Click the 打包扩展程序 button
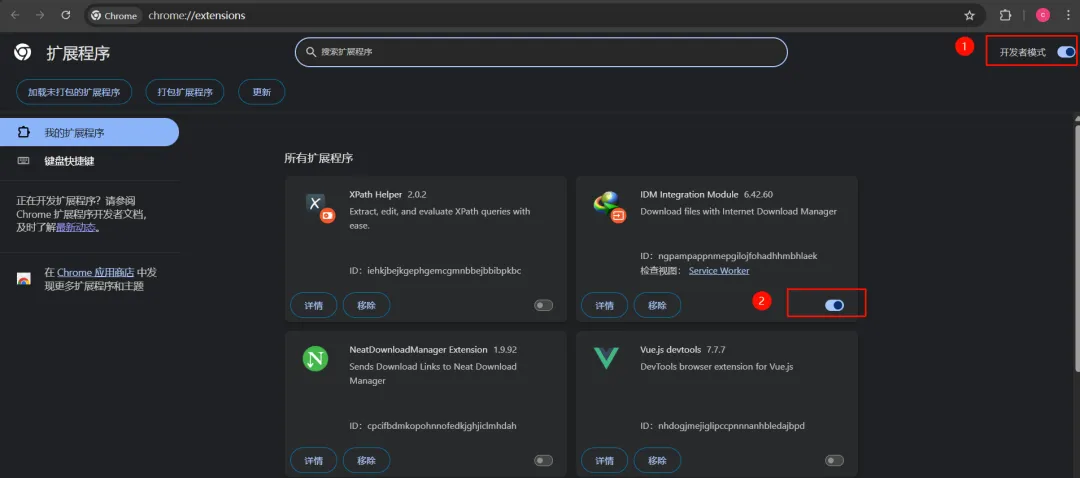Screen dimensions: 1080x478 [185, 92]
